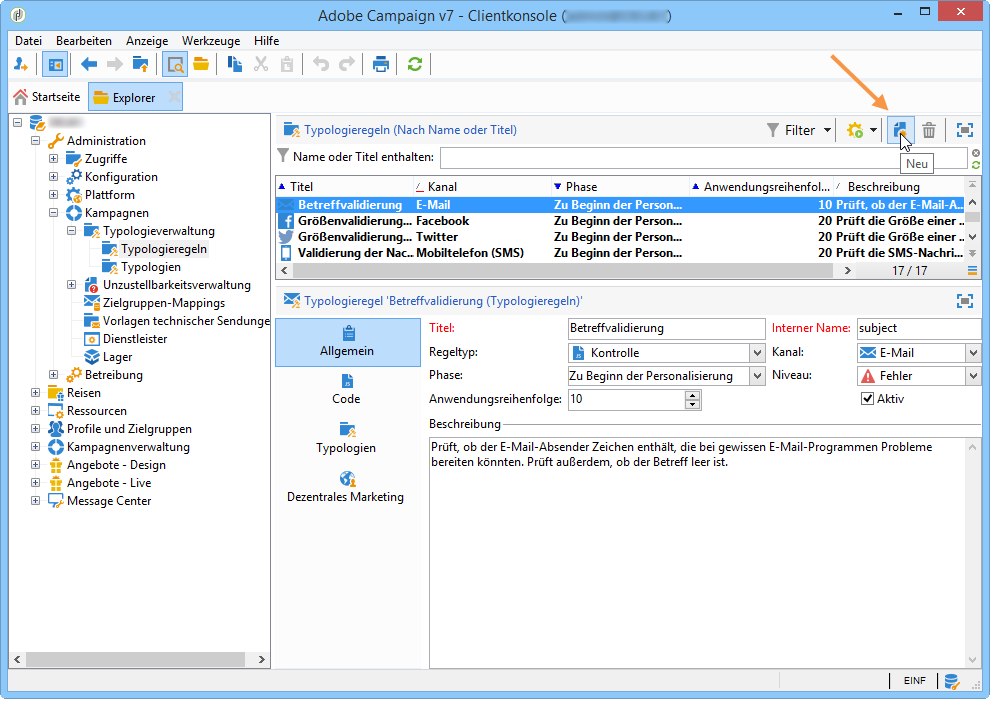Select the Message Center tree item
Viewport: 1002px width, 708px height.
pos(109,501)
